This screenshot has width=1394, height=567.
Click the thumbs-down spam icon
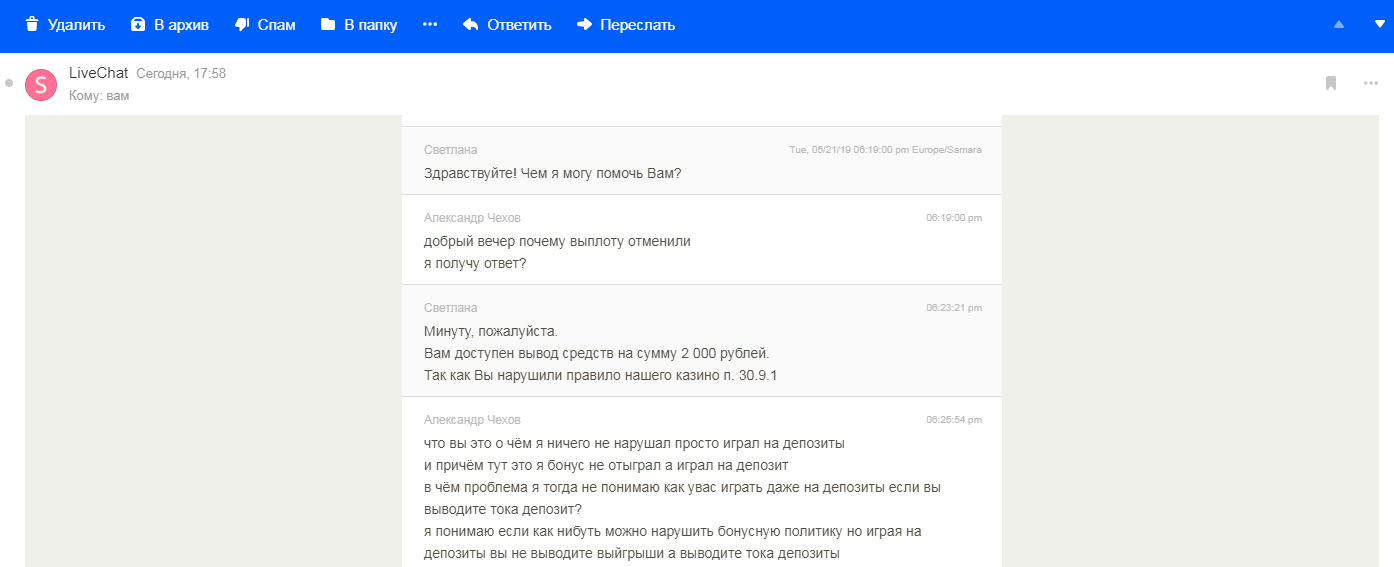click(241, 25)
